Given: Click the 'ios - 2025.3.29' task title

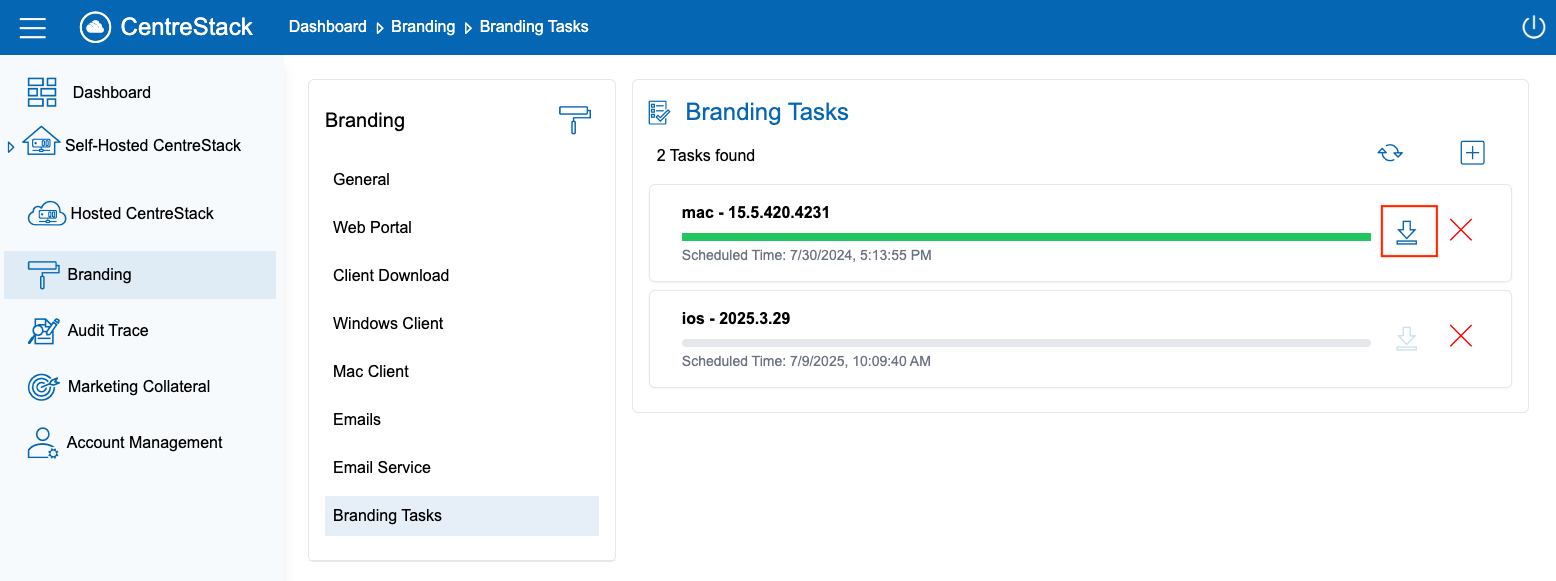Looking at the screenshot, I should [x=736, y=319].
